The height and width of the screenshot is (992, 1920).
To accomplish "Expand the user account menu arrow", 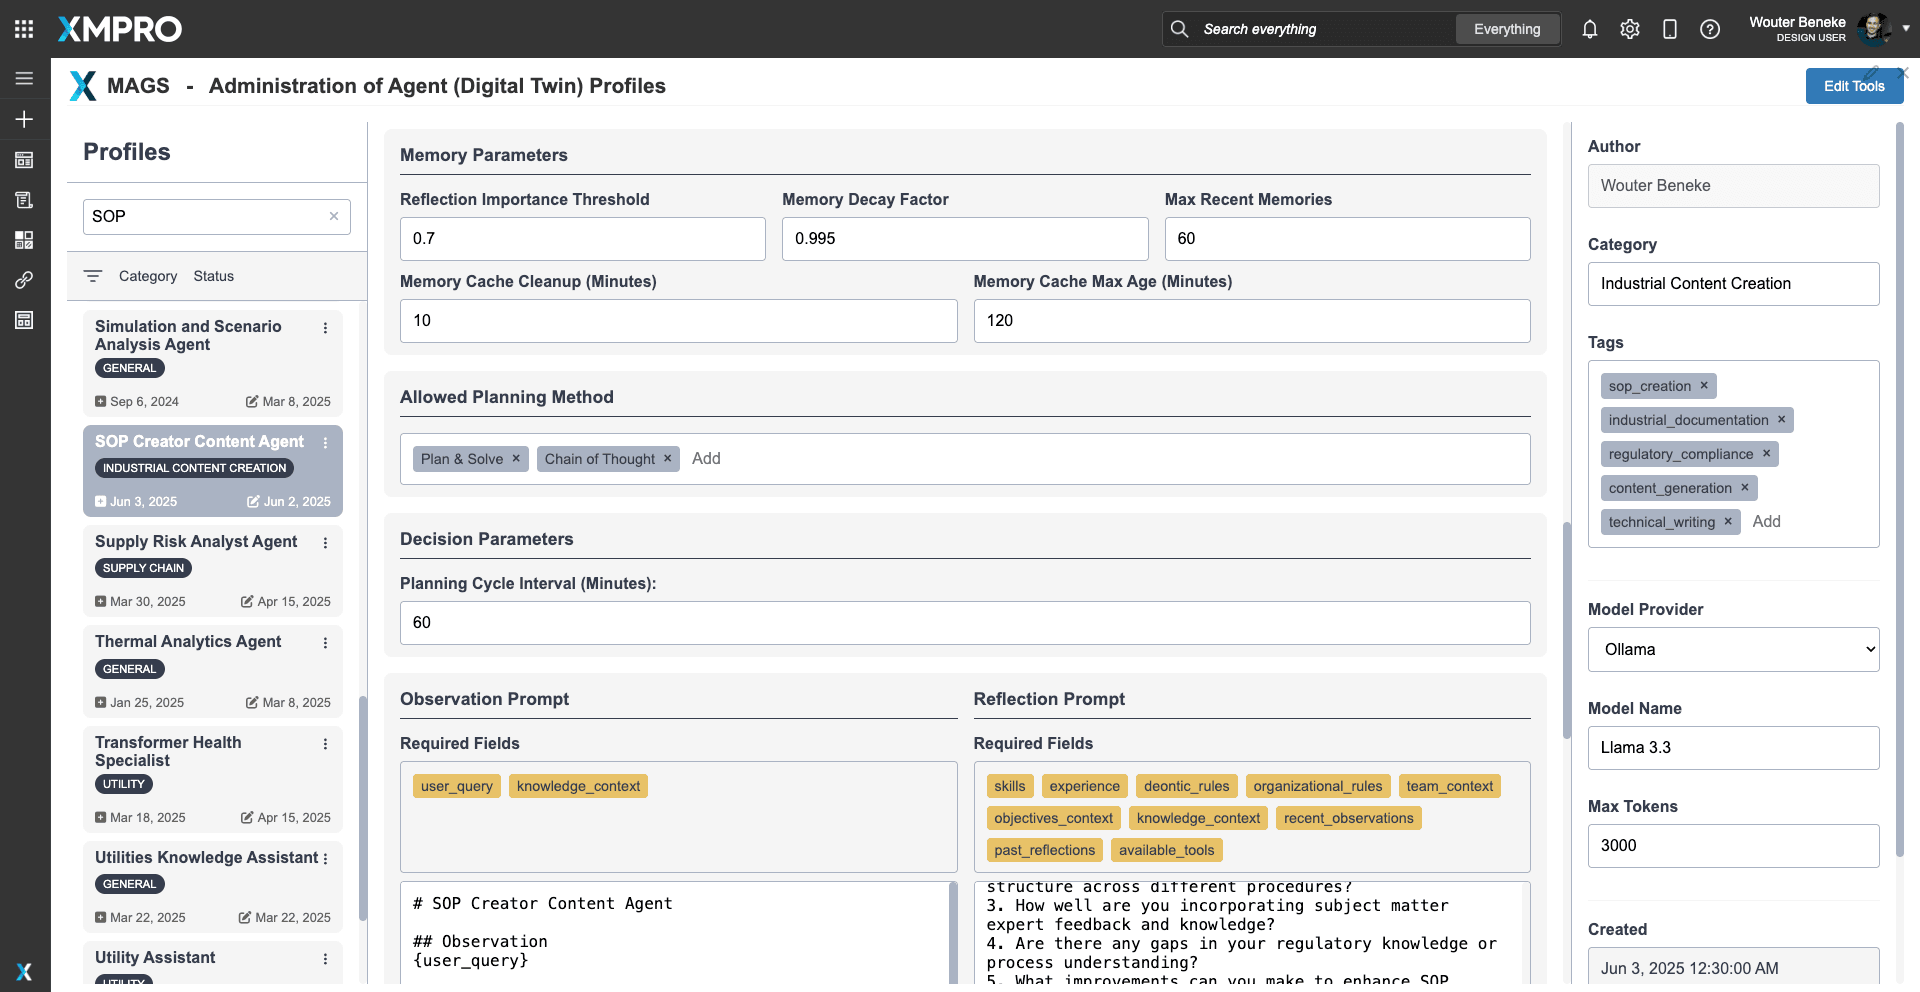I will pos(1906,29).
